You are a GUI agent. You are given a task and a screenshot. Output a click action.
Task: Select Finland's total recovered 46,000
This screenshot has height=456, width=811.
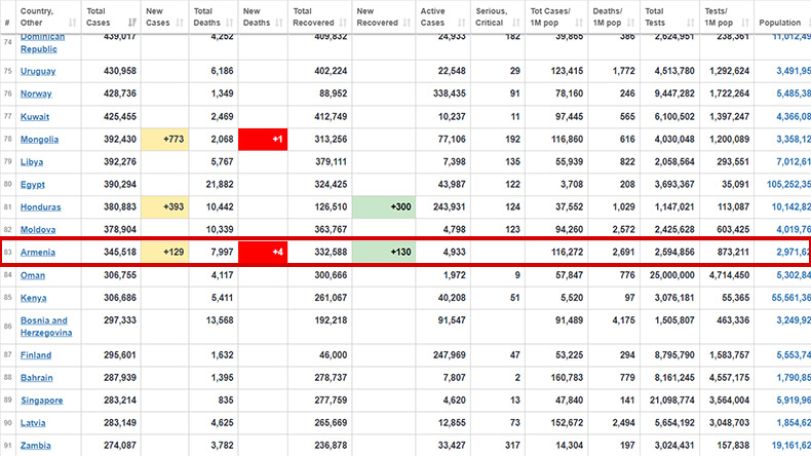333,355
